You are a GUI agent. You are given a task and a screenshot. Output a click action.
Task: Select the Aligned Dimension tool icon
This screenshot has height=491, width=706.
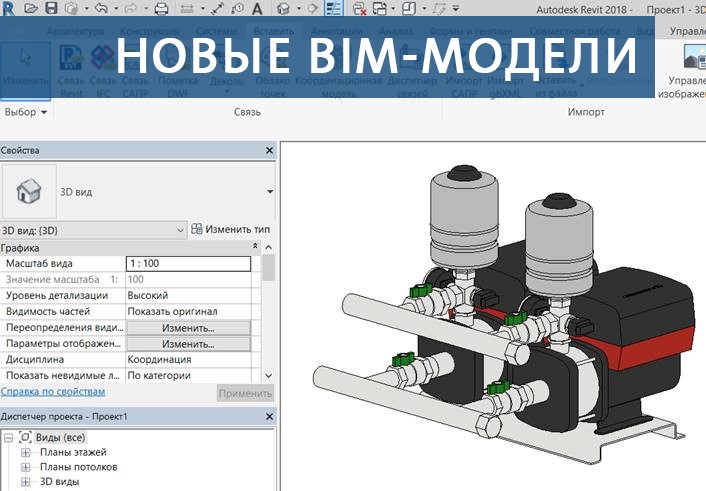[217, 8]
